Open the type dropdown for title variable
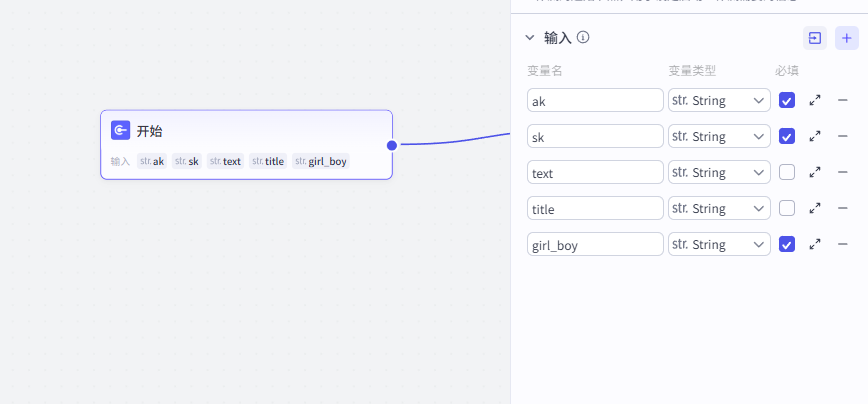This screenshot has width=868, height=404. pyautogui.click(x=719, y=208)
